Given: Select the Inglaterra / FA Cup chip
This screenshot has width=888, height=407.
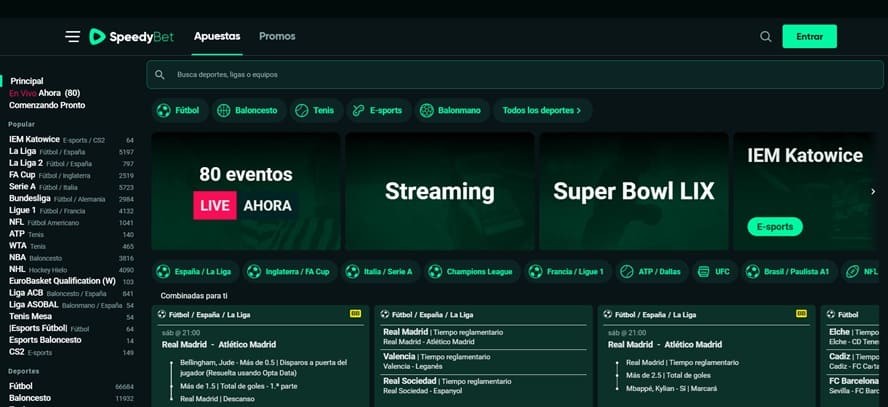Looking at the screenshot, I should pyautogui.click(x=290, y=272).
